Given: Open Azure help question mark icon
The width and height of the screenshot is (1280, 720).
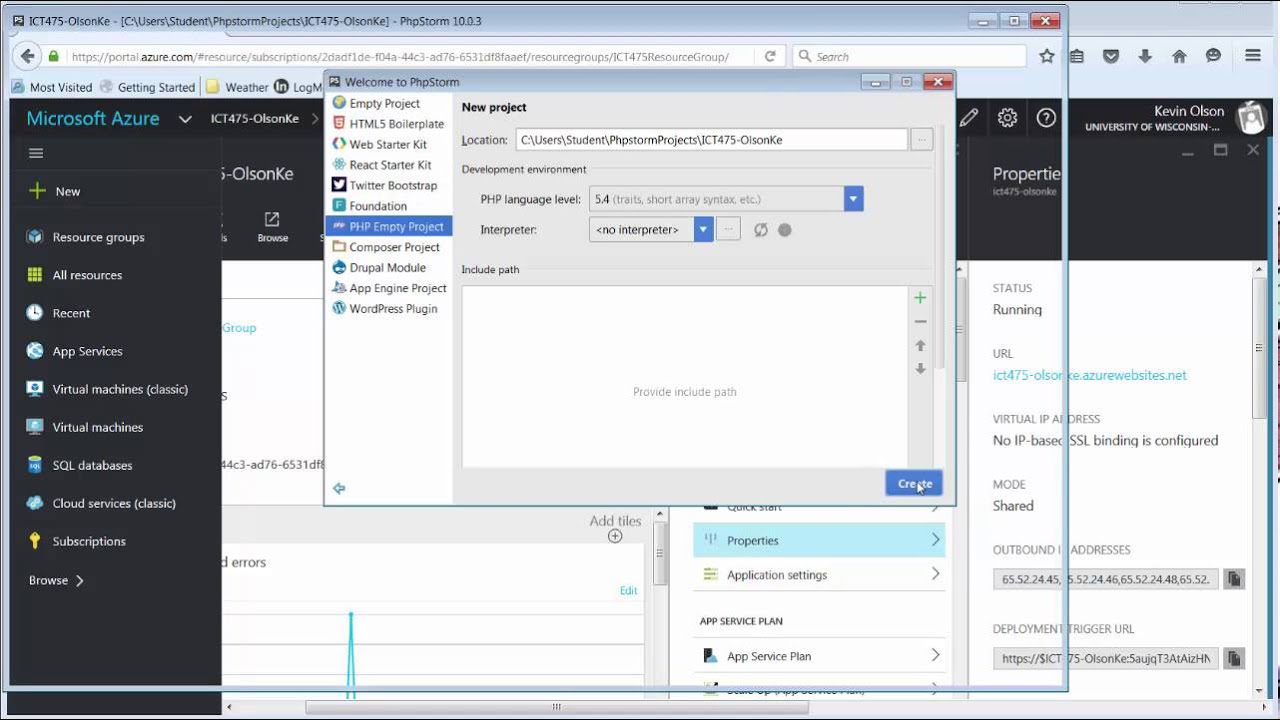Looking at the screenshot, I should pos(1046,118).
